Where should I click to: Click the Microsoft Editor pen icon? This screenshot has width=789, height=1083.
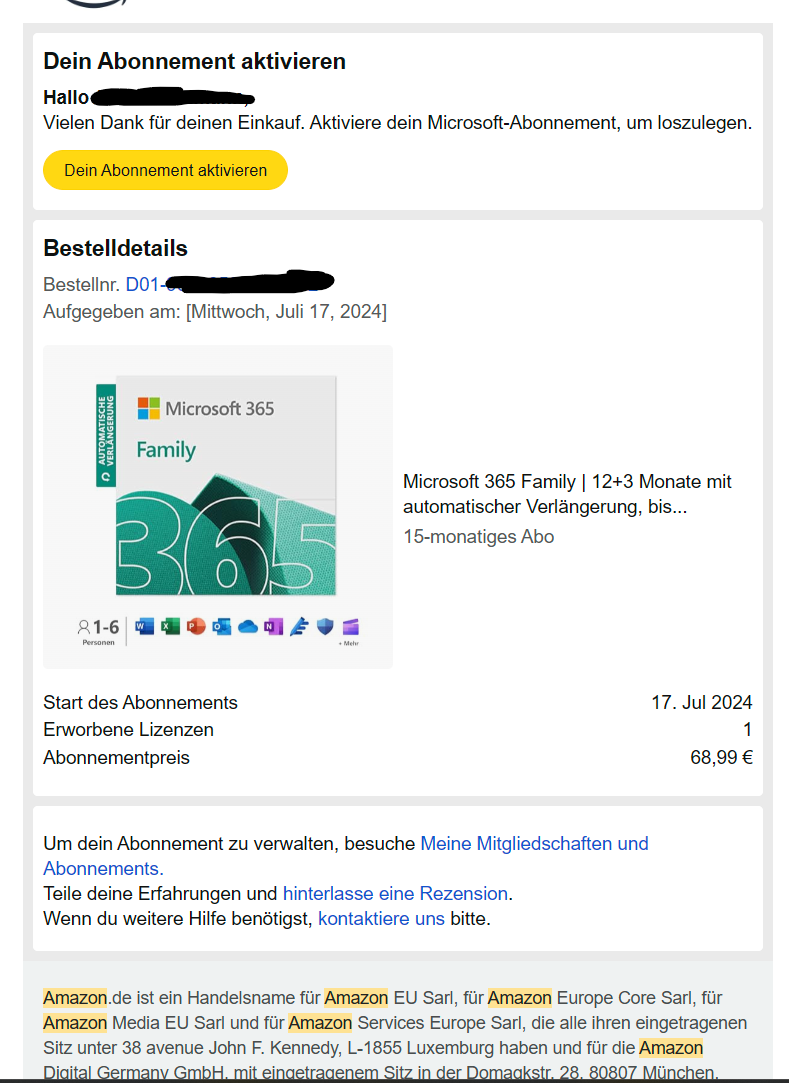299,626
